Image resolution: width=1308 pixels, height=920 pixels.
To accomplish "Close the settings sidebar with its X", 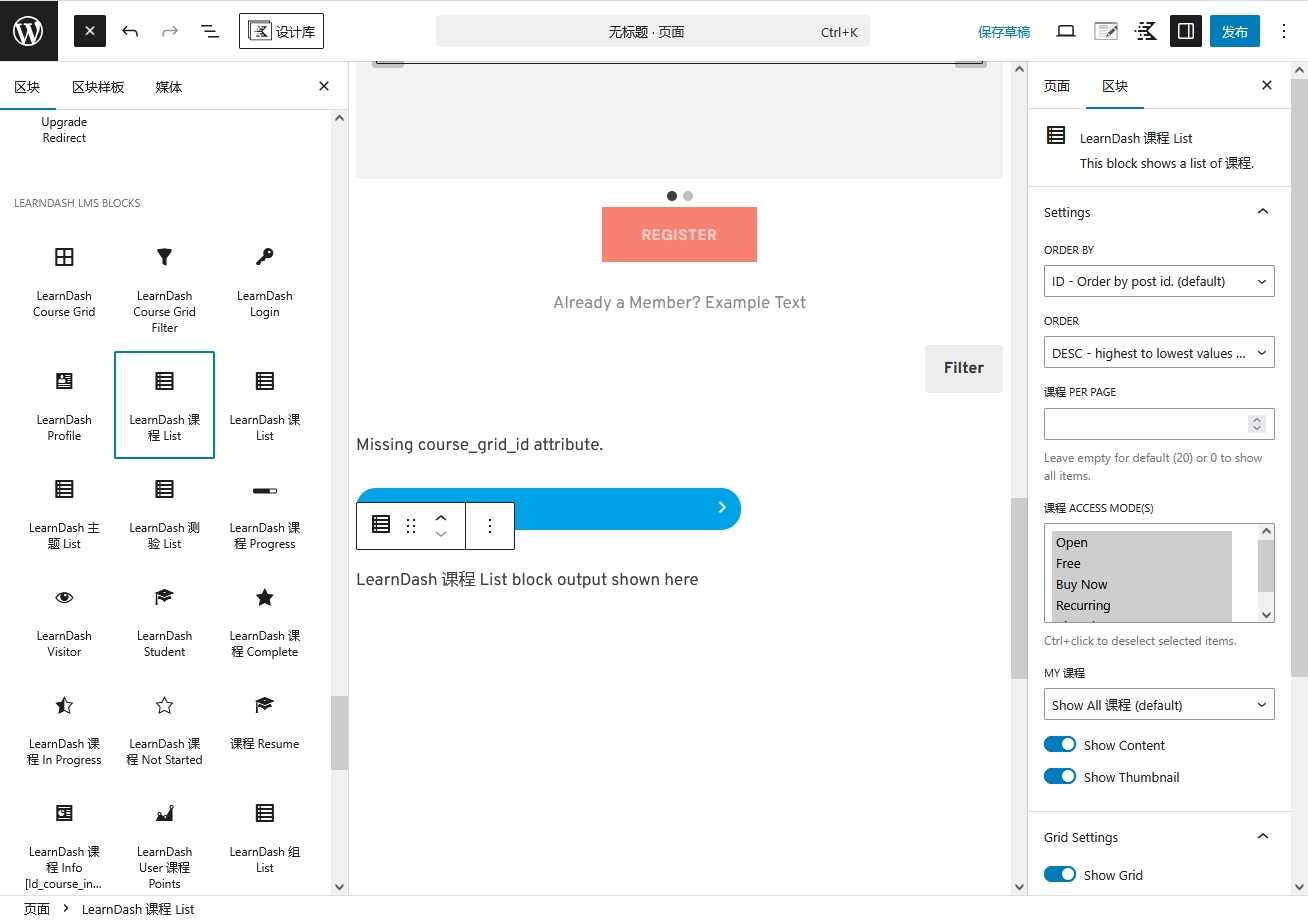I will (1267, 86).
